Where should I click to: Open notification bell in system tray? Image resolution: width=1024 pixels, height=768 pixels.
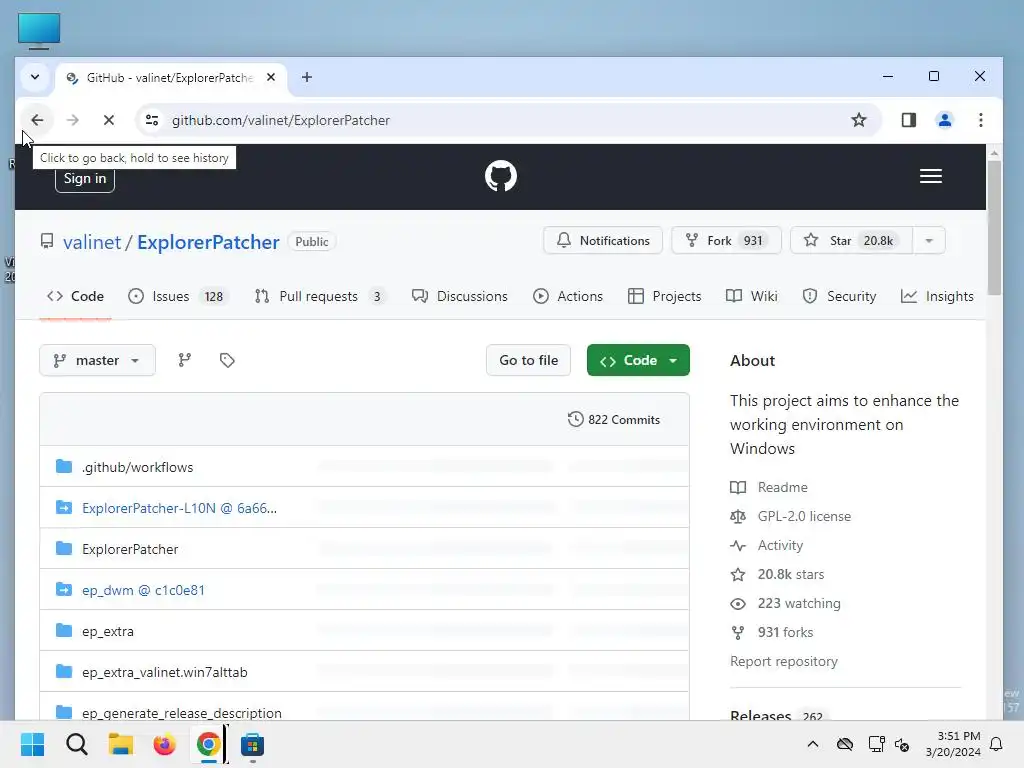point(996,744)
